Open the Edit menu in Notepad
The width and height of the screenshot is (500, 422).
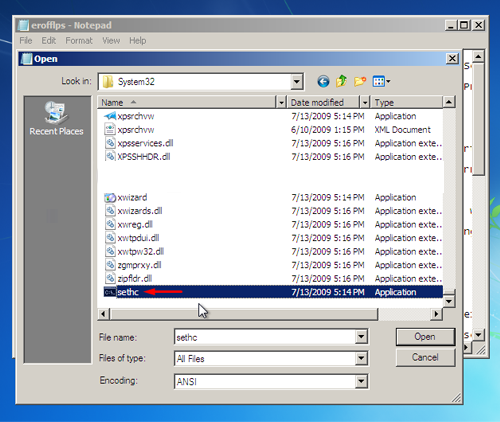pyautogui.click(x=48, y=41)
